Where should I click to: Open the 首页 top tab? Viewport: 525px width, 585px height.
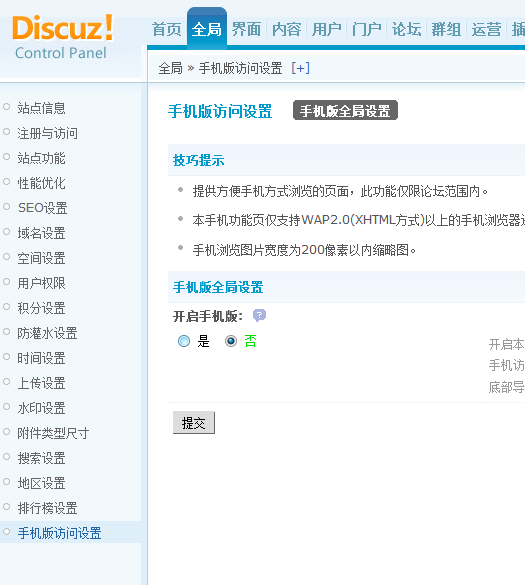[166, 29]
